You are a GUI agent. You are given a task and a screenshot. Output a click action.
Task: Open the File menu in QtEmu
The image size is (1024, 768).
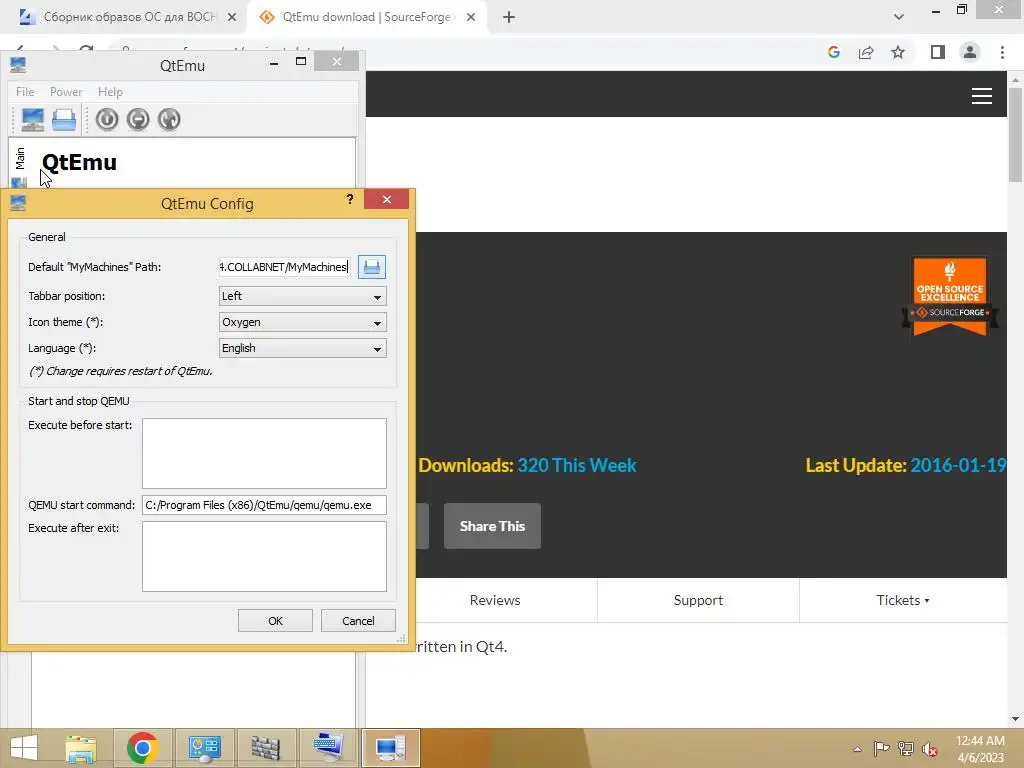click(x=25, y=91)
